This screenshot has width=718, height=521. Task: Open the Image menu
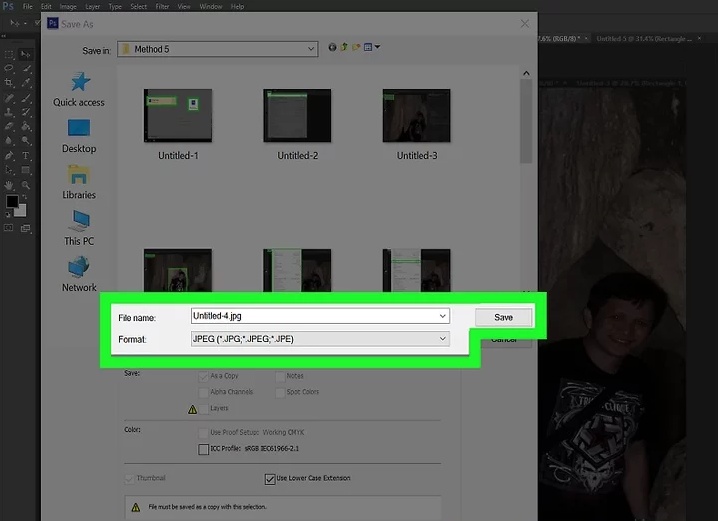click(68, 6)
